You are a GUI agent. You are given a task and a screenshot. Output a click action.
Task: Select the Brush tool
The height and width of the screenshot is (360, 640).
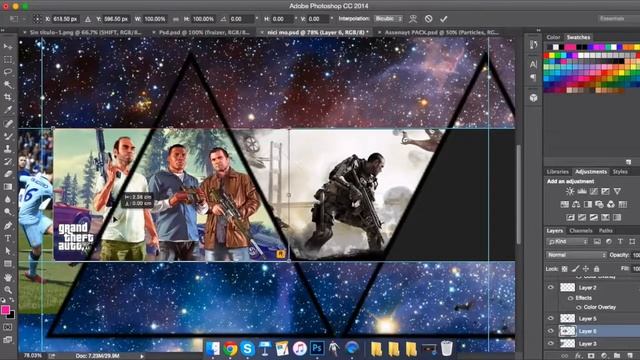coord(8,136)
